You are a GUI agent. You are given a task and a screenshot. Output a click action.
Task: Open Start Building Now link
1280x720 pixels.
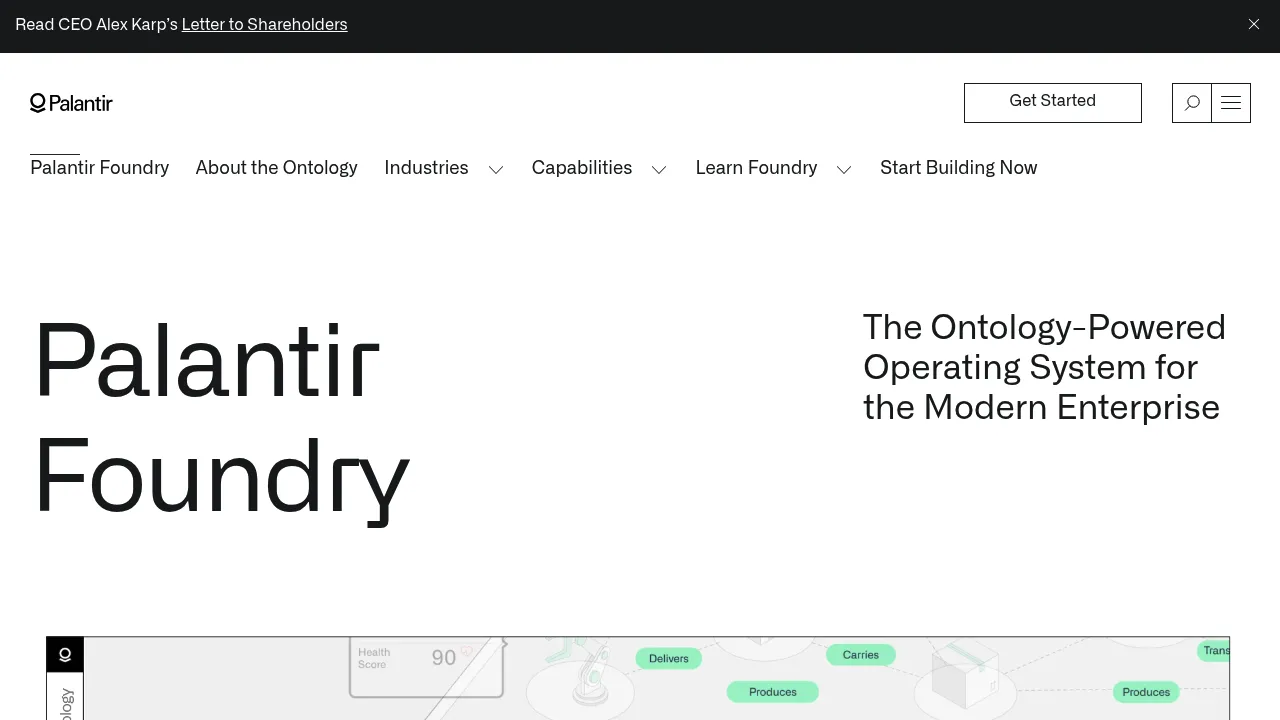tap(959, 168)
